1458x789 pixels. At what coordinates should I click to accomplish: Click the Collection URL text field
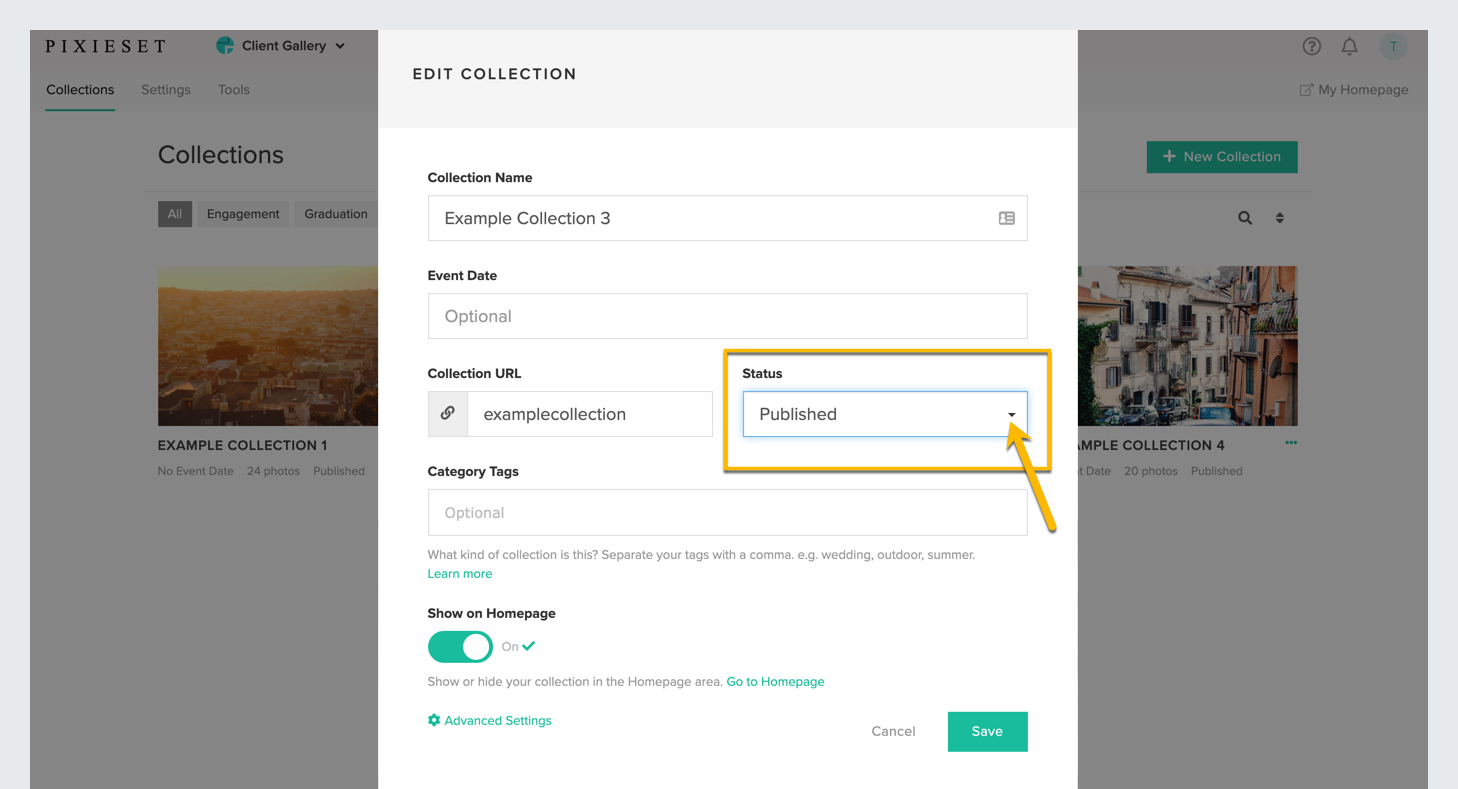(x=590, y=414)
